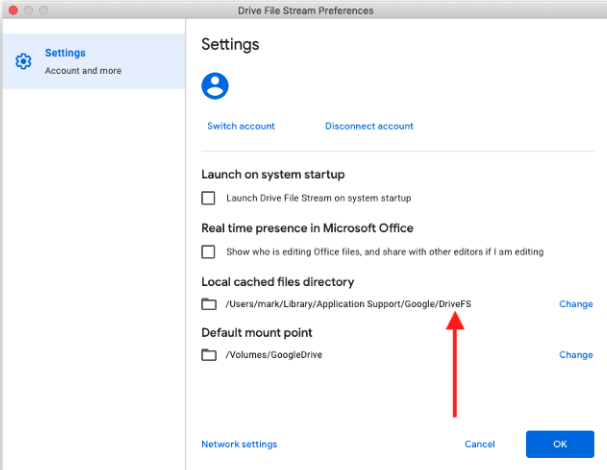607x470 pixels.
Task: Open Network settings
Action: point(239,444)
